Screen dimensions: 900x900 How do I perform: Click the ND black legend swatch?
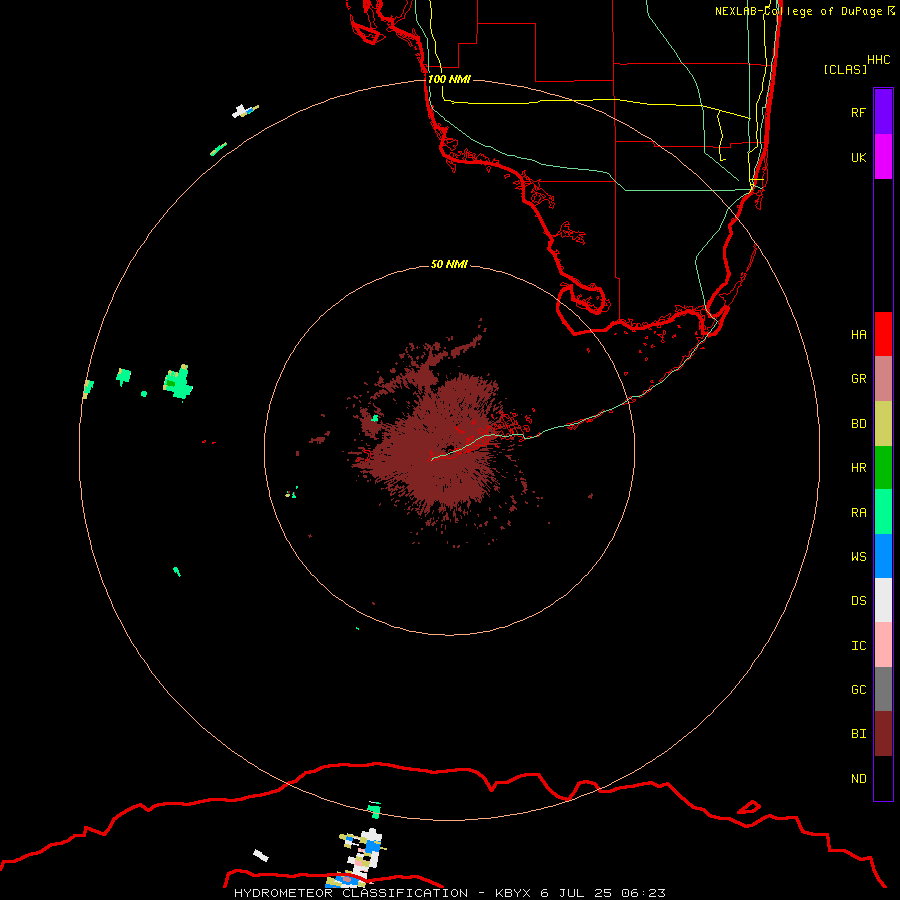[x=883, y=778]
